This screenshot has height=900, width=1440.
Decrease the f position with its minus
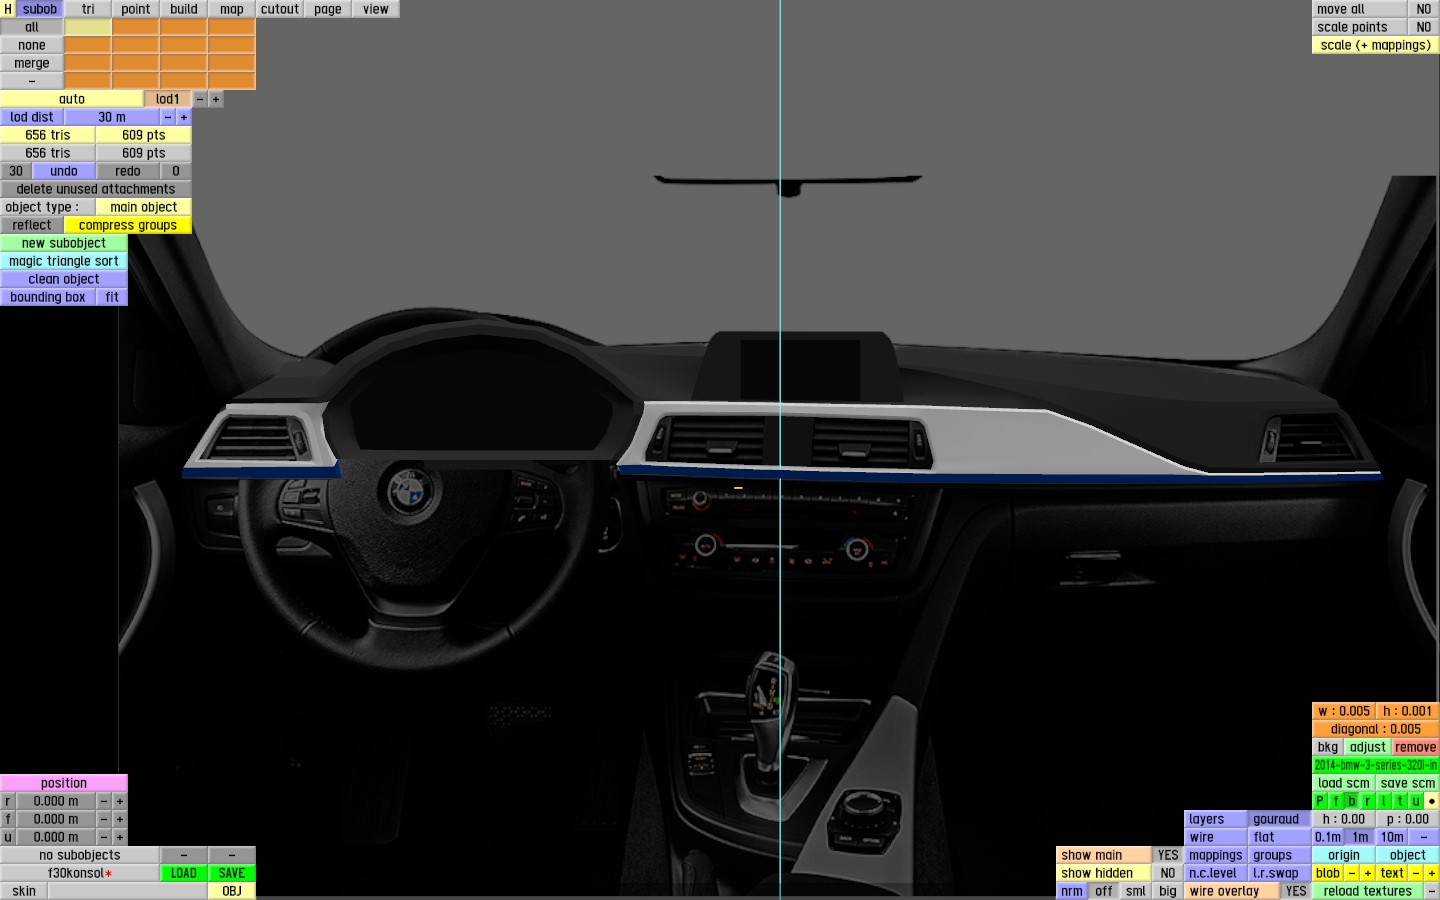104,819
